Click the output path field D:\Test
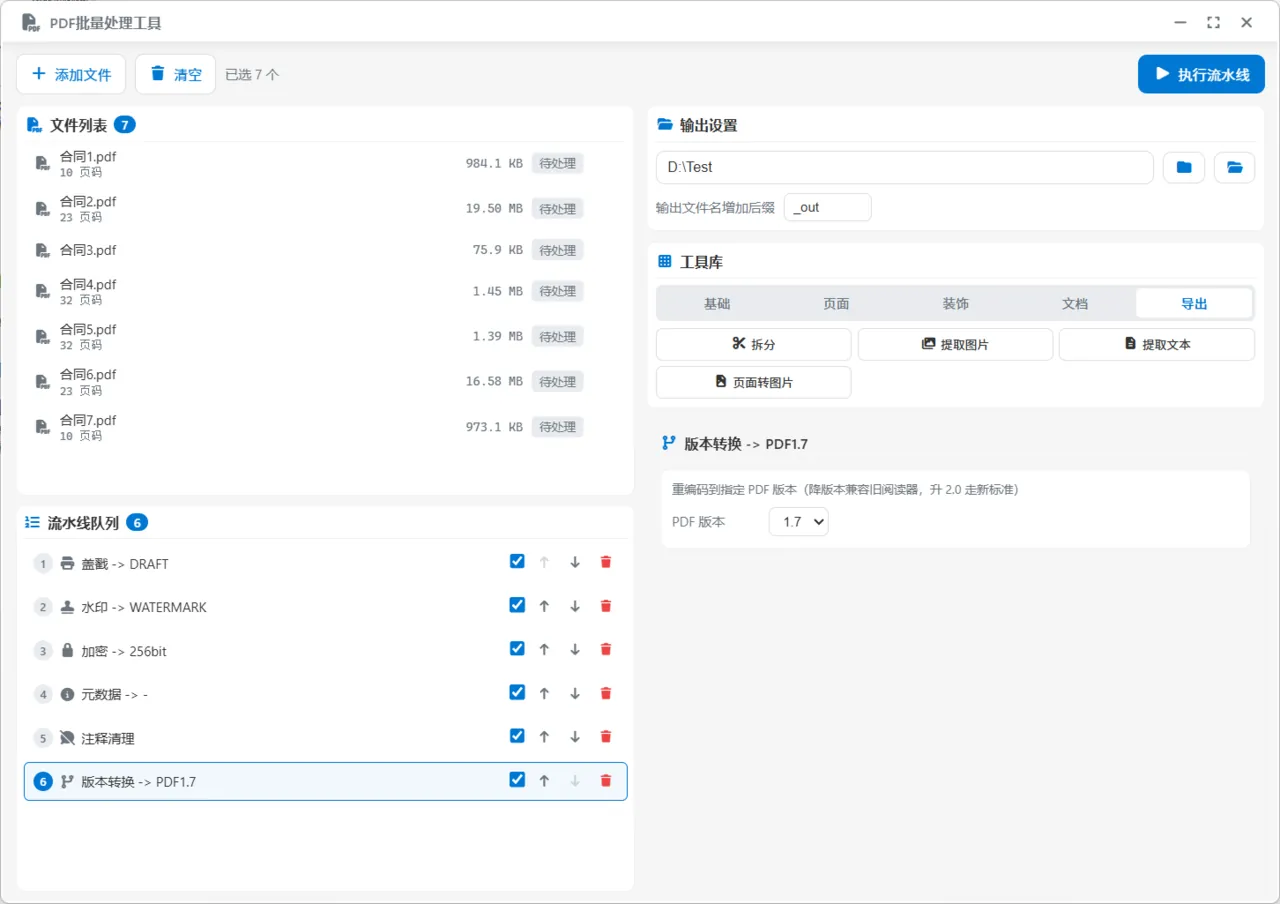1280x904 pixels. coord(905,167)
